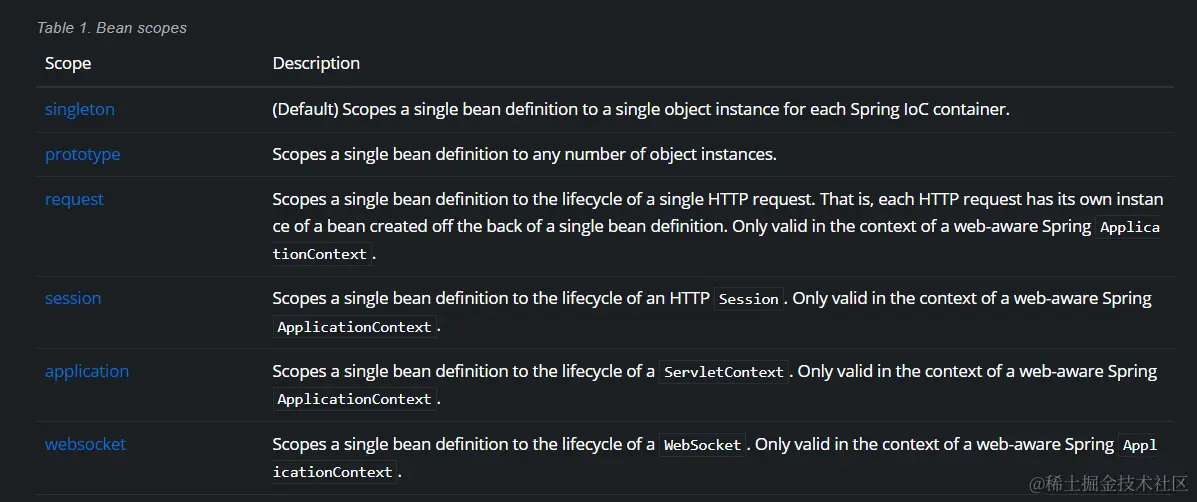Open the prototype scope link
Viewport: 1197px width, 502px height.
pos(82,154)
